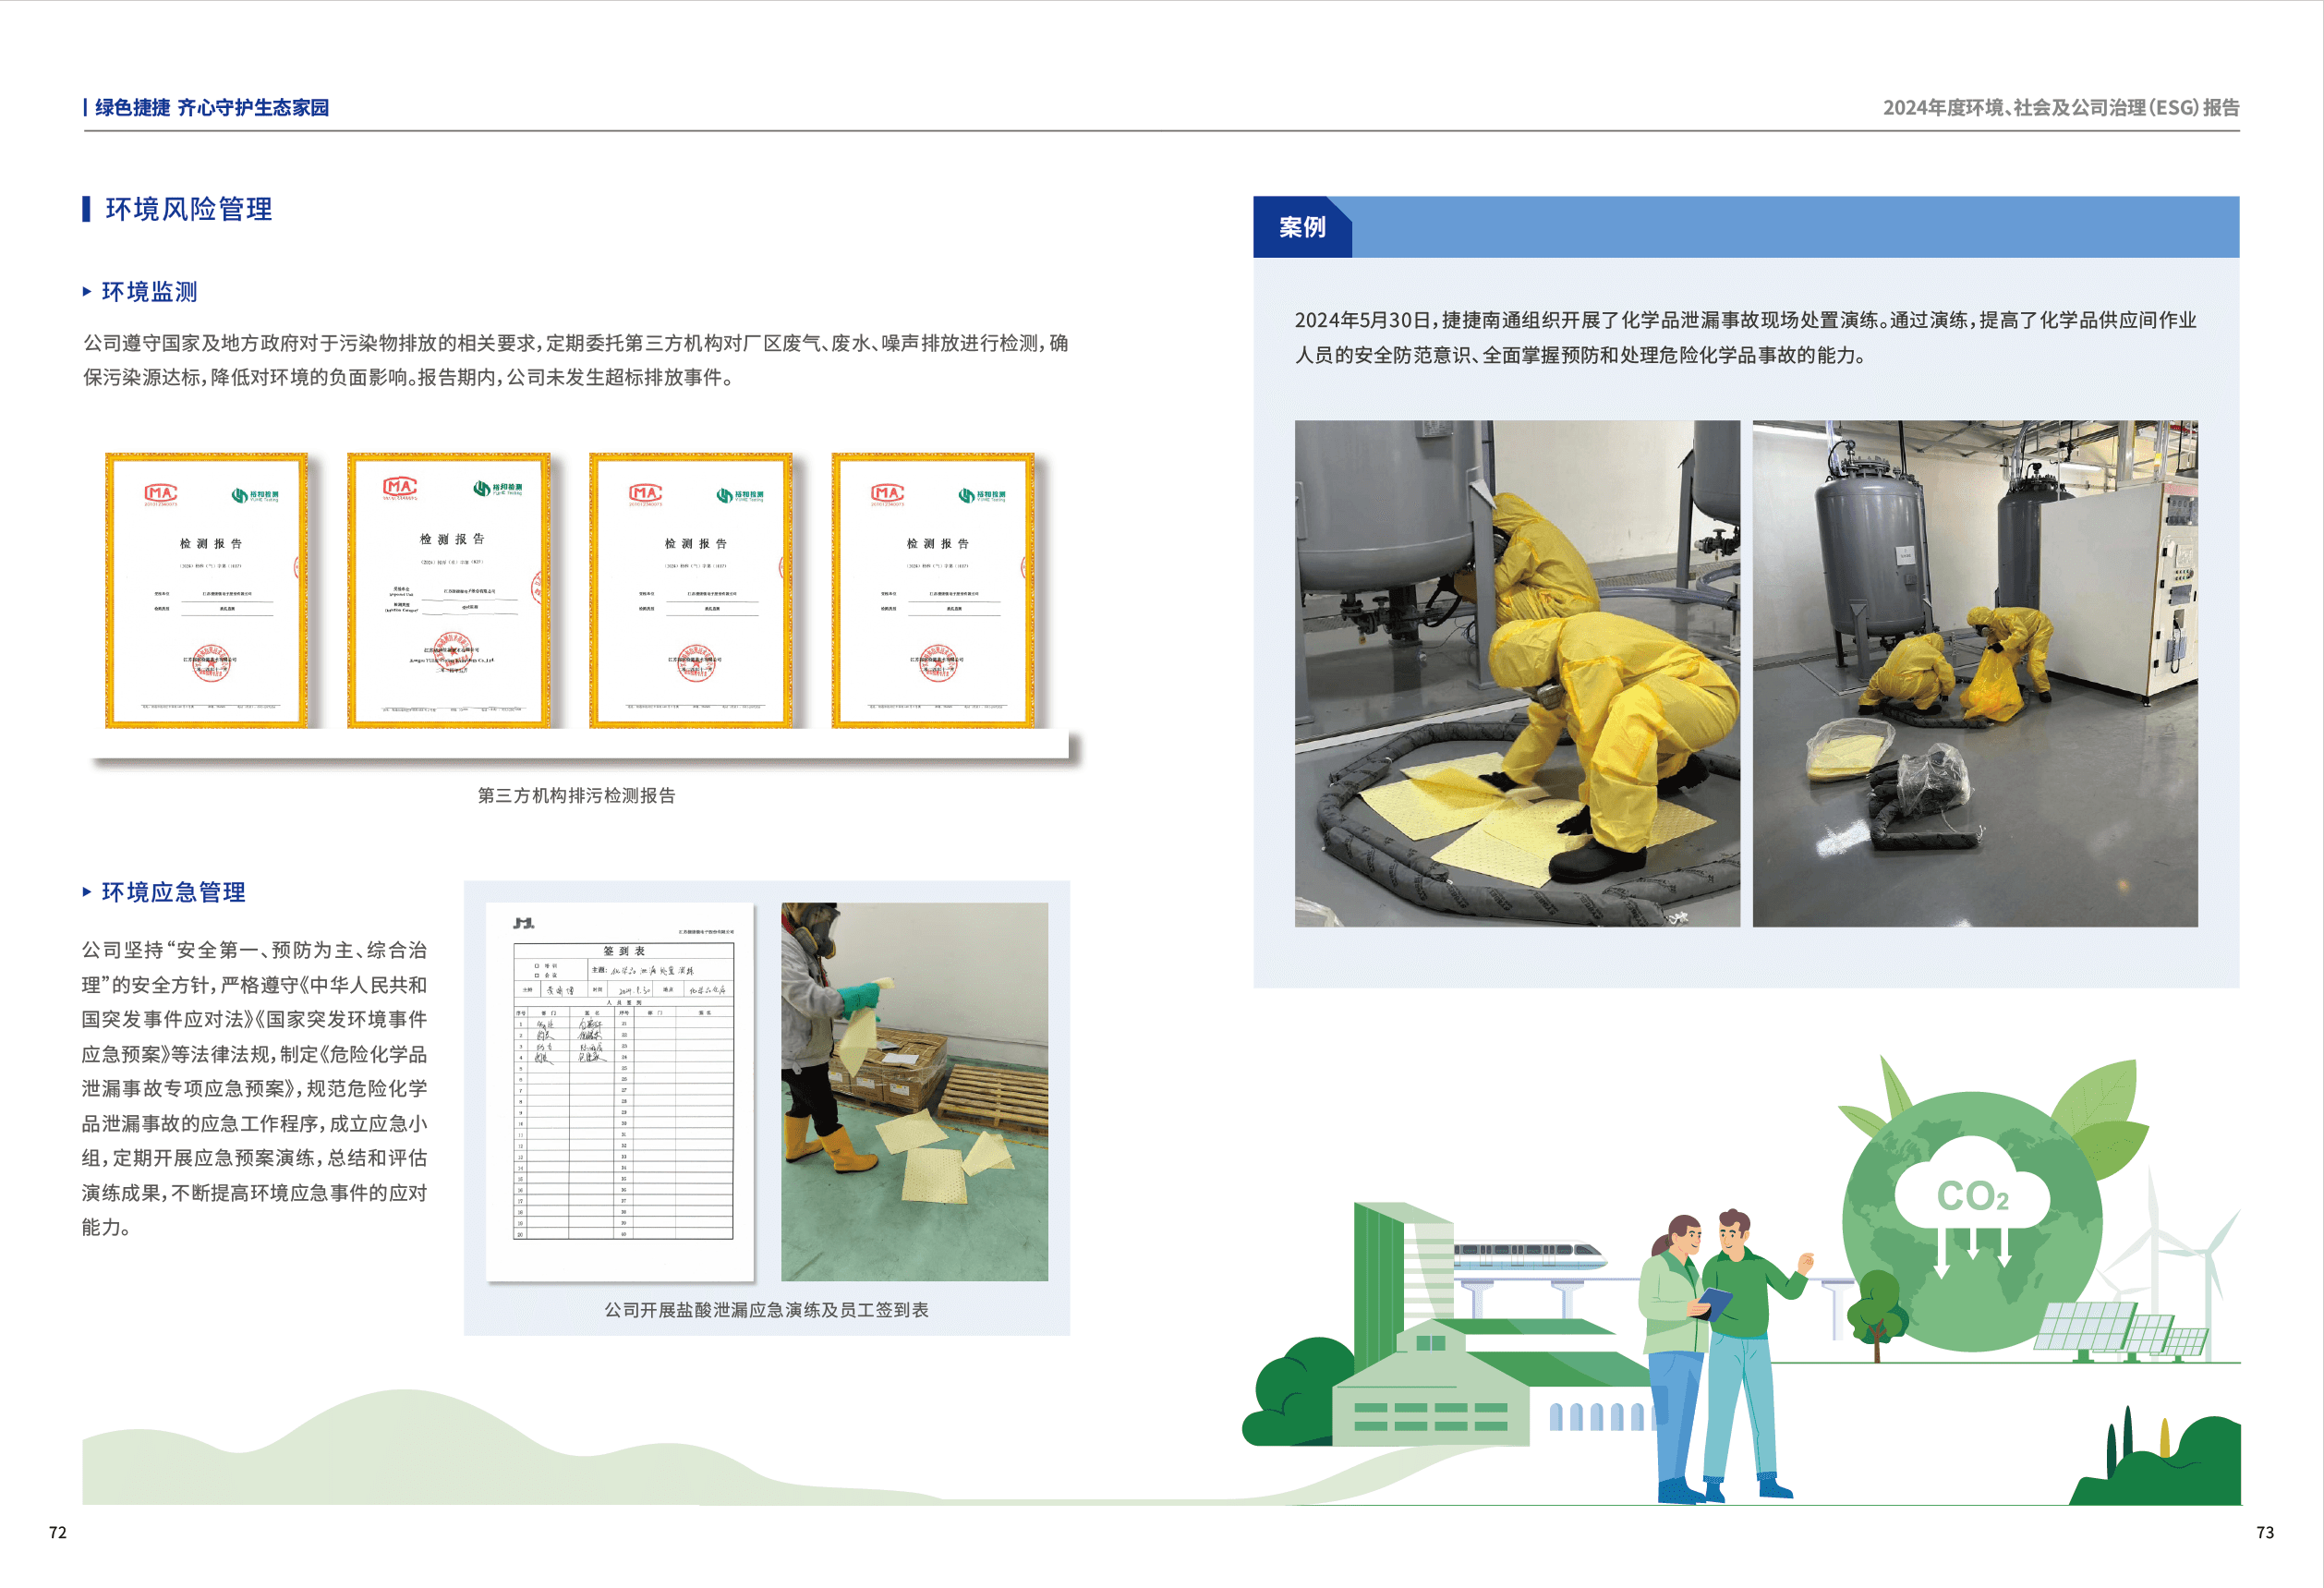
Task: Click the caption 第三方机构排污检测报告
Action: pos(576,795)
